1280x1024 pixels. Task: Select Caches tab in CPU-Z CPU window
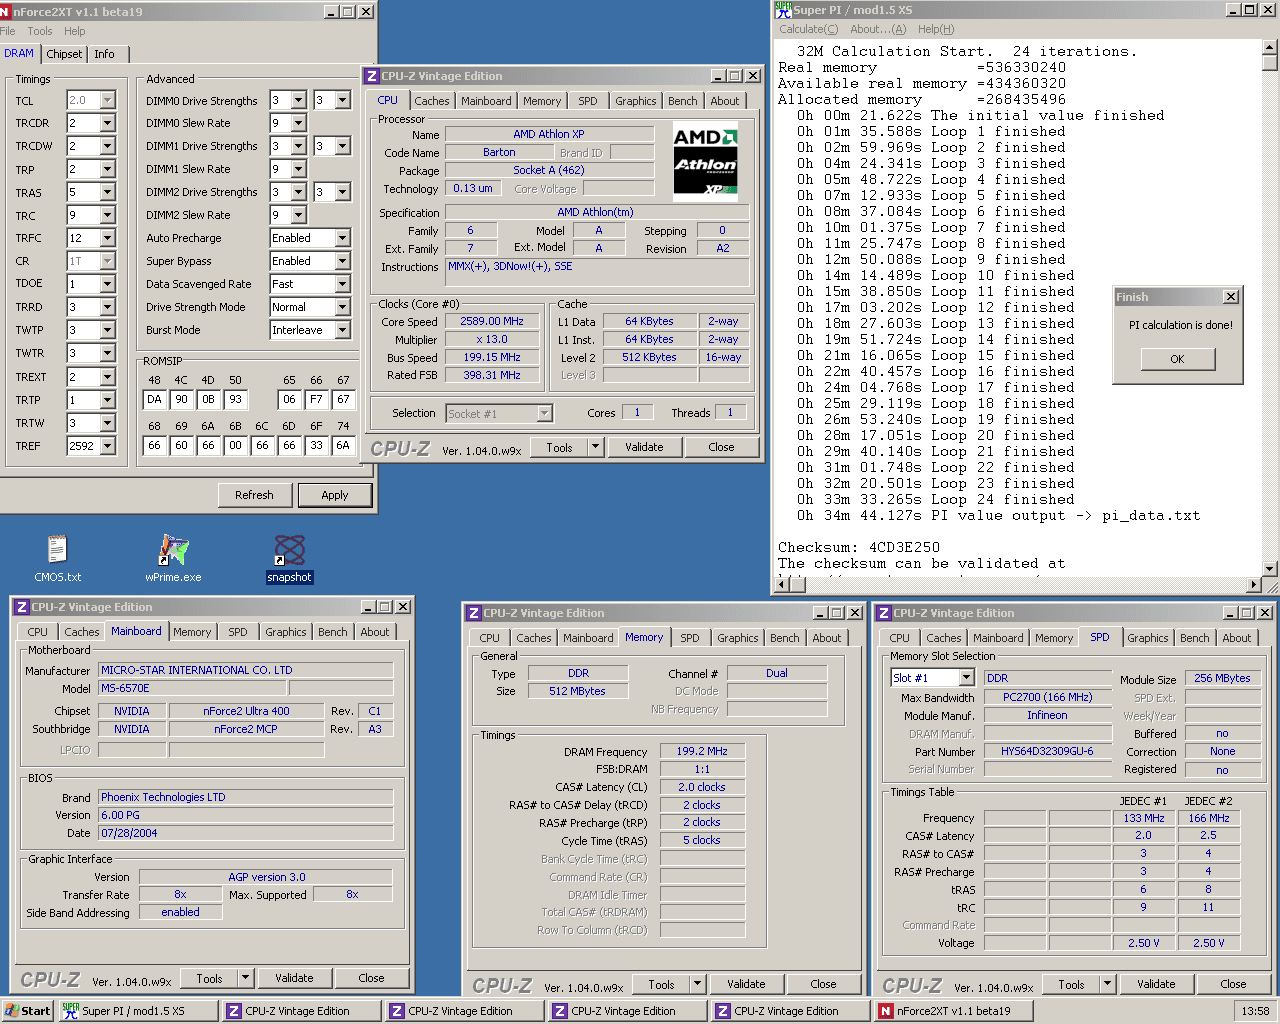pos(431,101)
